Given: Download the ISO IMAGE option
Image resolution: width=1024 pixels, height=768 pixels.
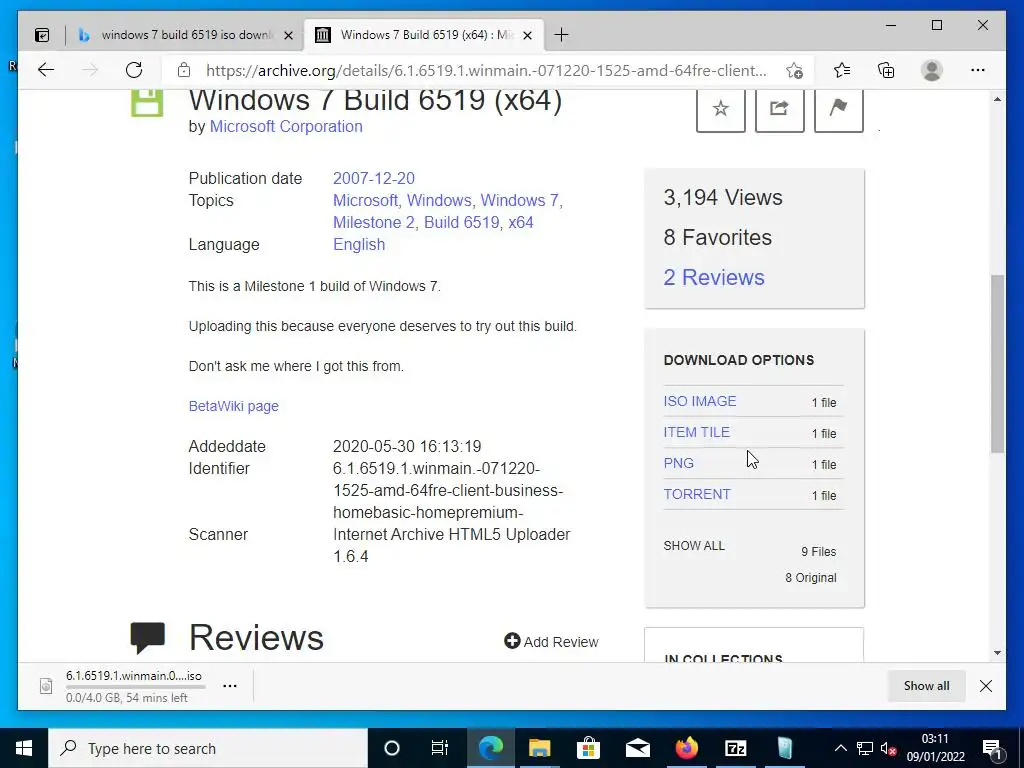Looking at the screenshot, I should tap(700, 401).
